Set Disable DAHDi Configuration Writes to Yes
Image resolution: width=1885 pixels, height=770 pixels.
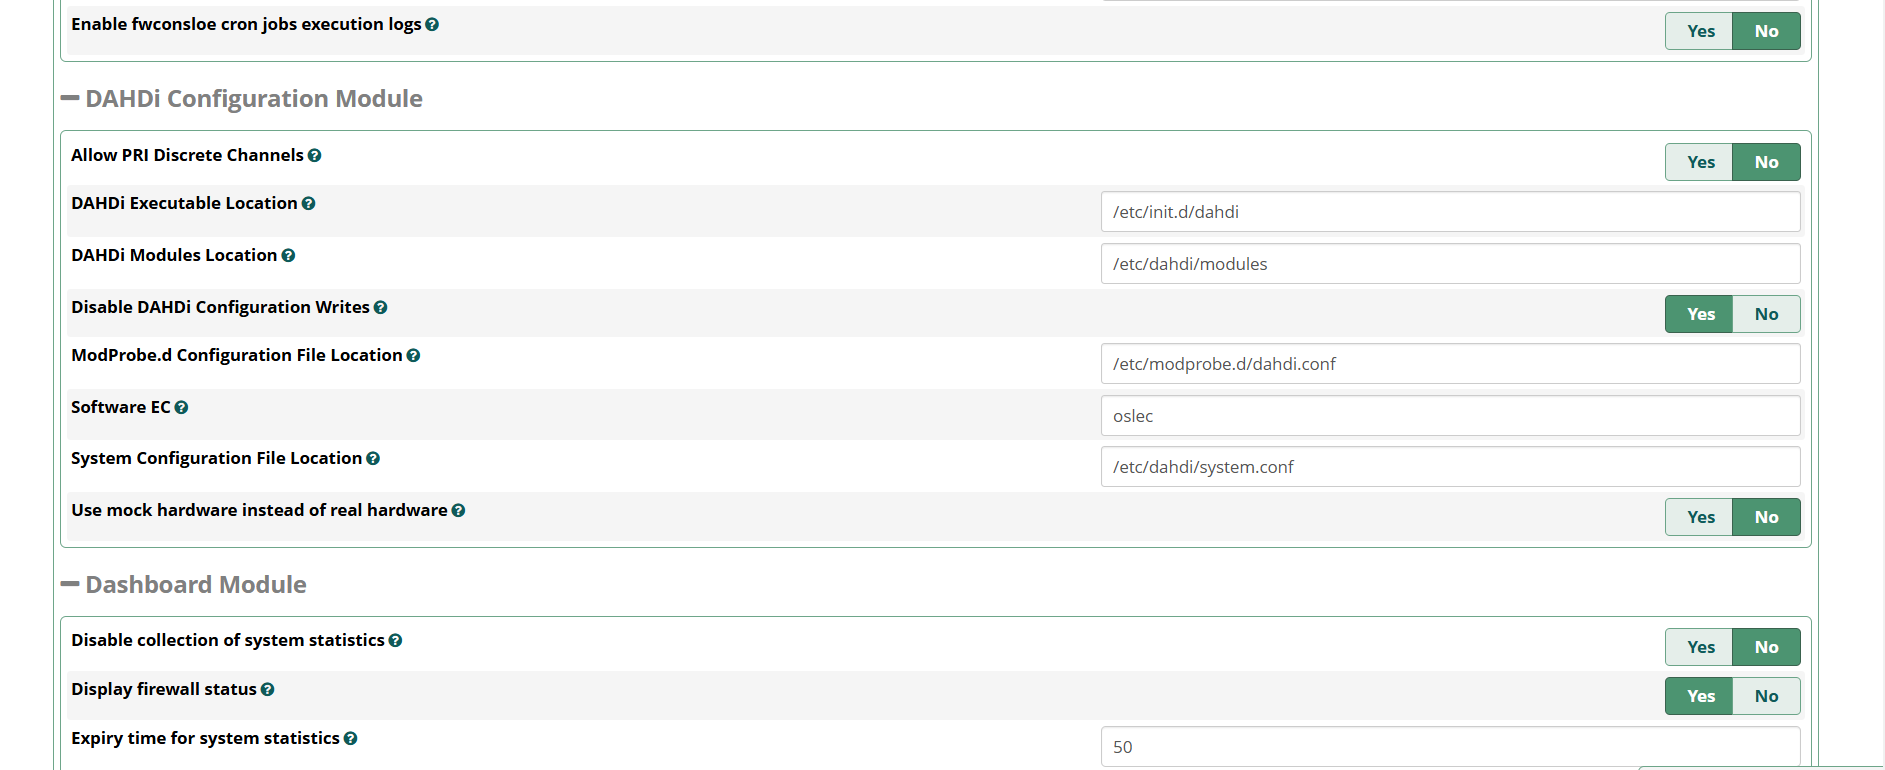[1699, 314]
